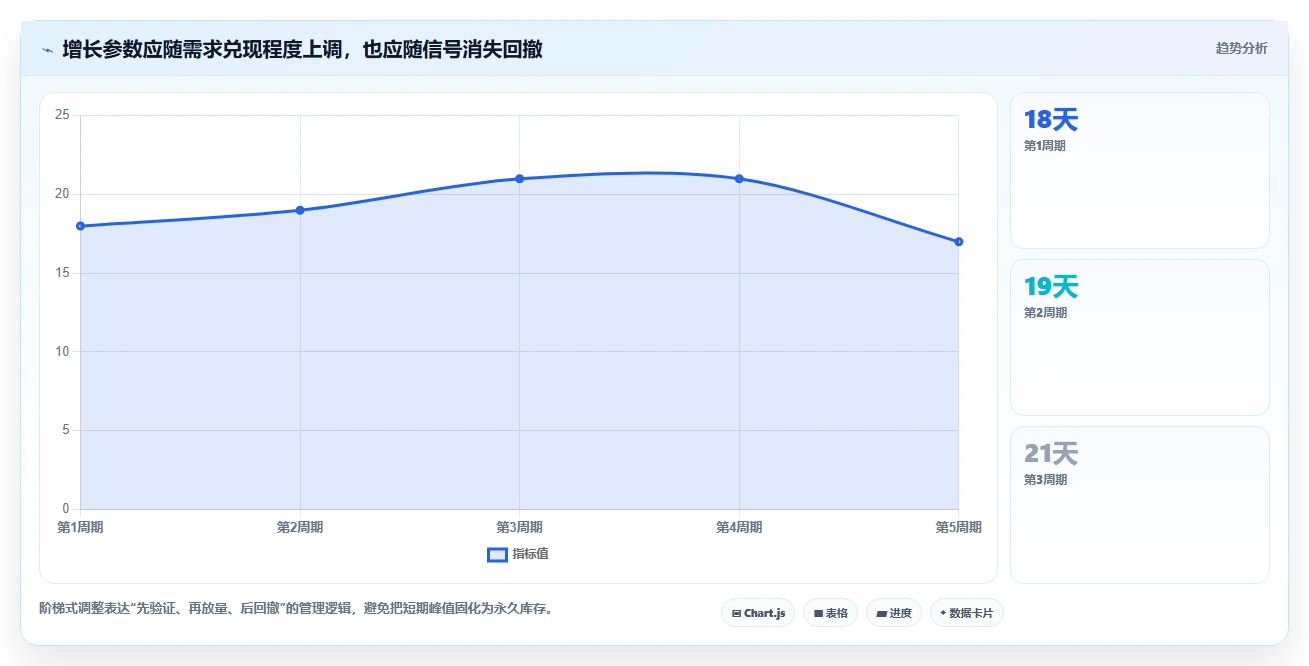This screenshot has width=1309, height=666.
Task: Click the 表格 tag icon
Action: (x=818, y=613)
